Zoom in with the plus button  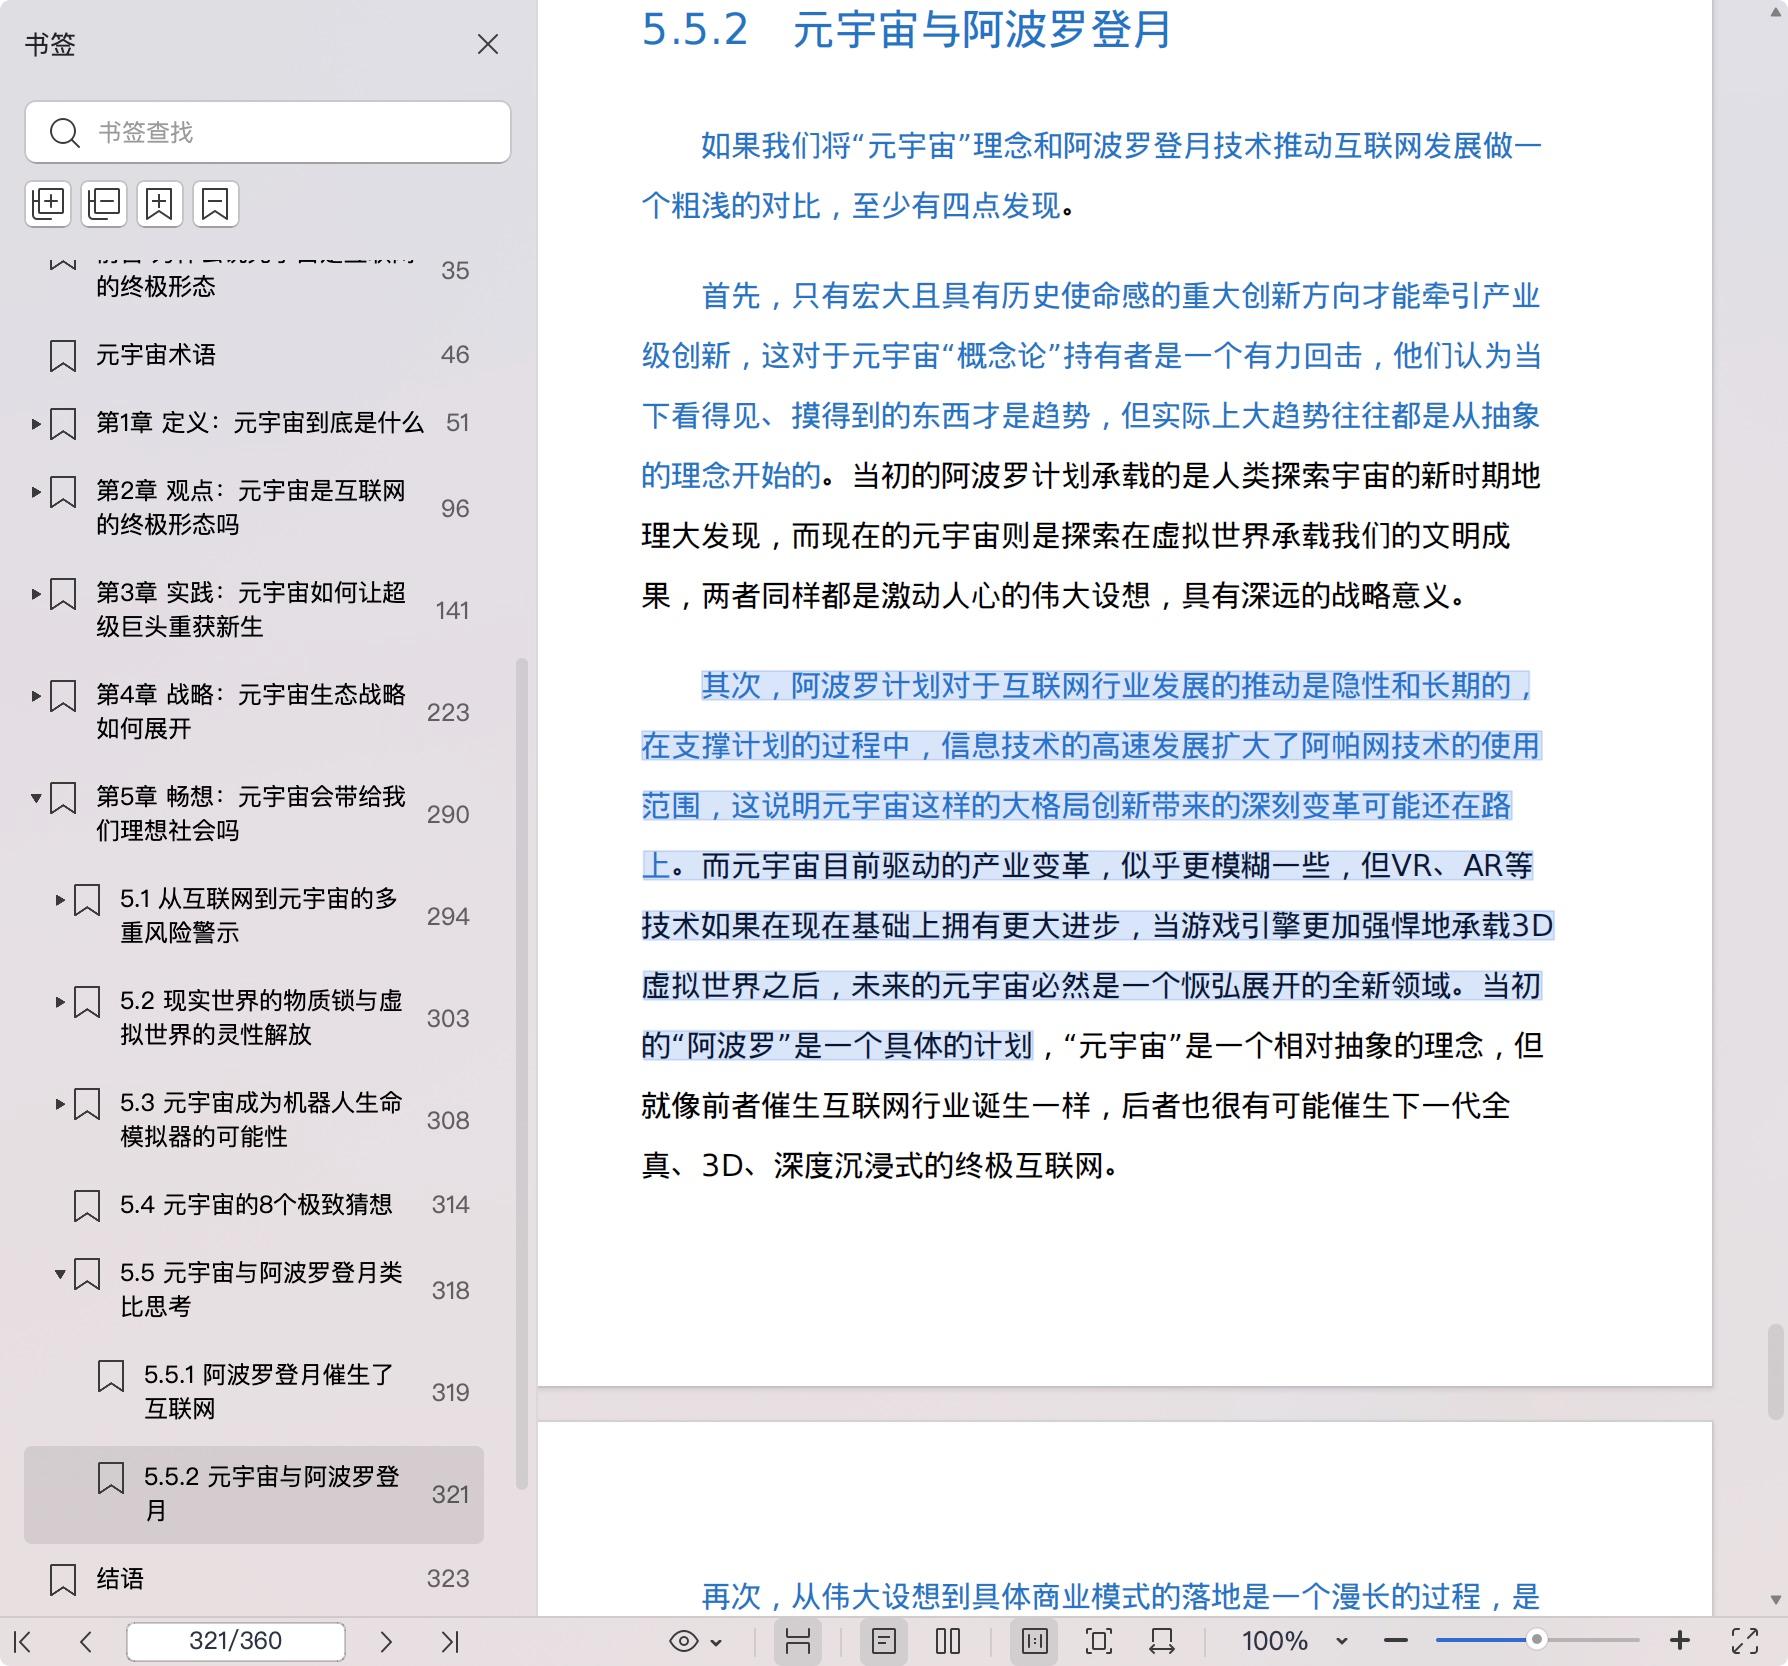click(1680, 1641)
